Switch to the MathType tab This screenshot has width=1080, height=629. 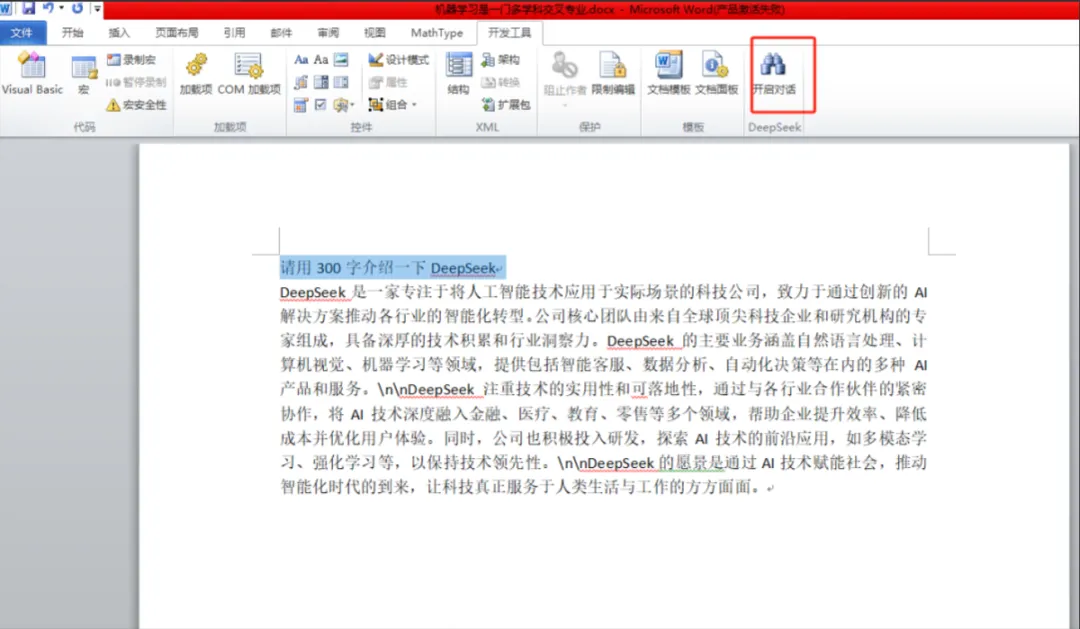(x=437, y=32)
